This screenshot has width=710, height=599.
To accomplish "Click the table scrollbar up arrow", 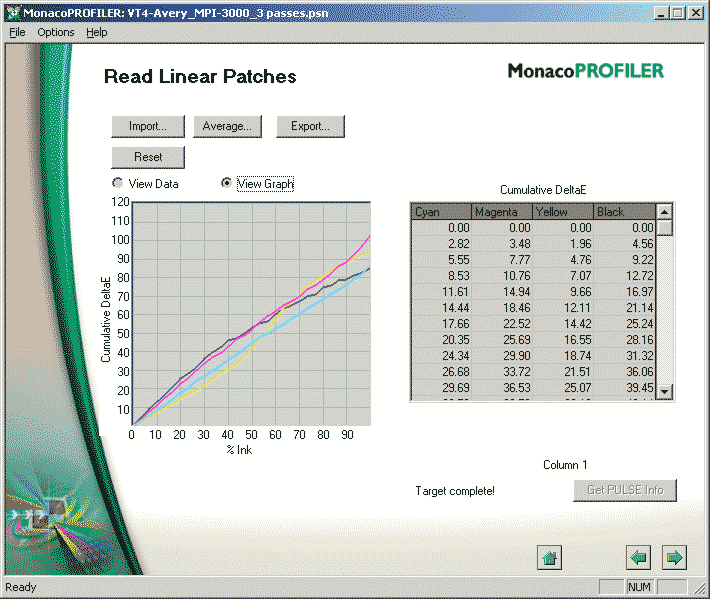I will tap(664, 211).
